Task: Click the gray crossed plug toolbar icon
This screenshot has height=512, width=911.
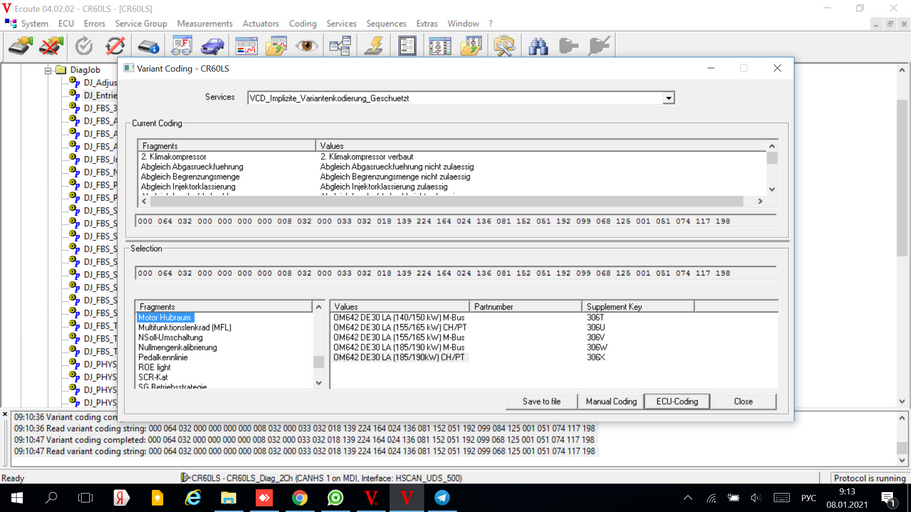Action: coord(598,46)
